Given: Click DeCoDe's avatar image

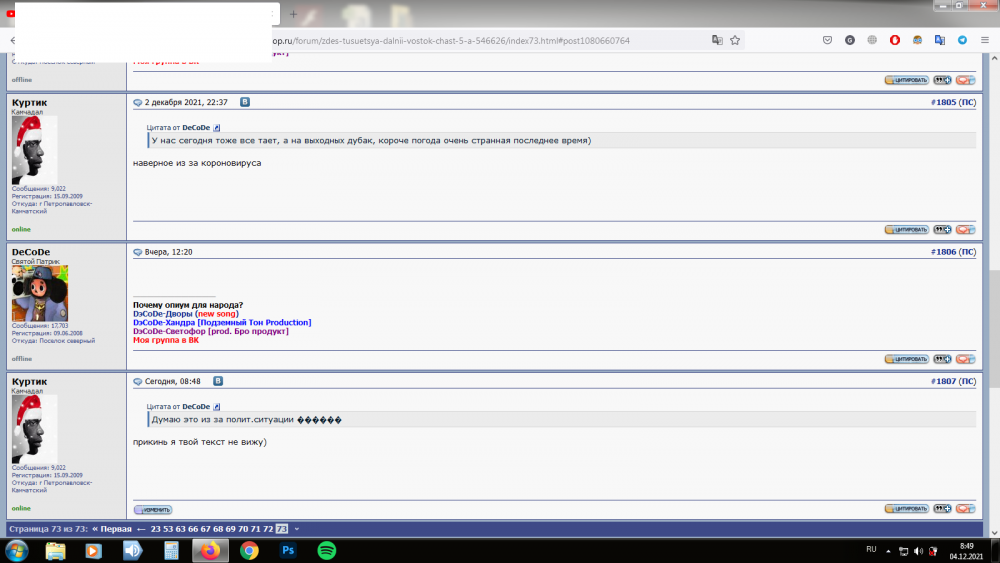Looking at the screenshot, I should click(x=40, y=293).
